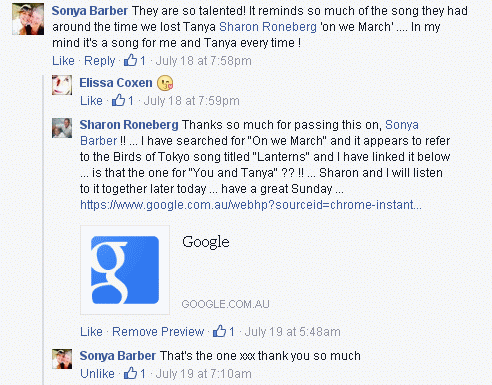Like Sonya Barber's first comment
The height and width of the screenshot is (385, 492).
pyautogui.click(x=63, y=61)
